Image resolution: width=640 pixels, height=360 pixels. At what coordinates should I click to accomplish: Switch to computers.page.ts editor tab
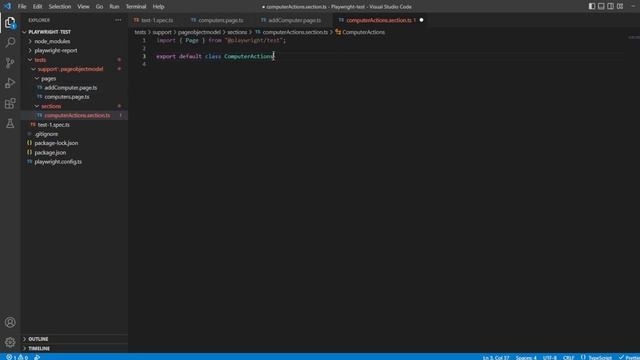(220, 20)
